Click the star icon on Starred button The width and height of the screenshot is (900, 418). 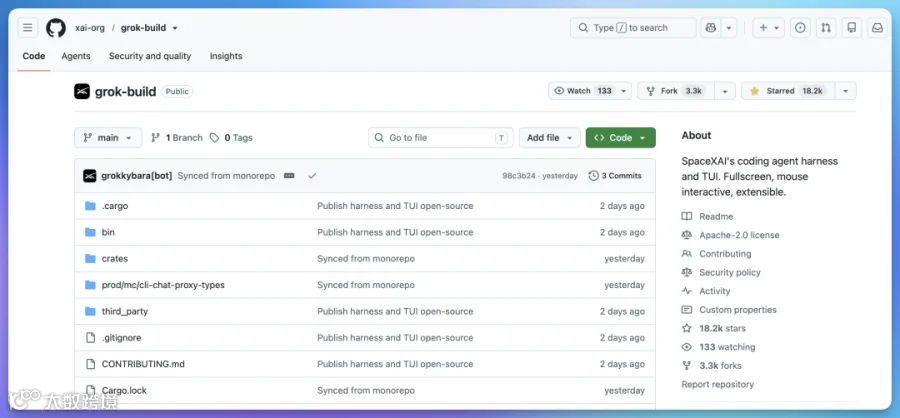(754, 91)
